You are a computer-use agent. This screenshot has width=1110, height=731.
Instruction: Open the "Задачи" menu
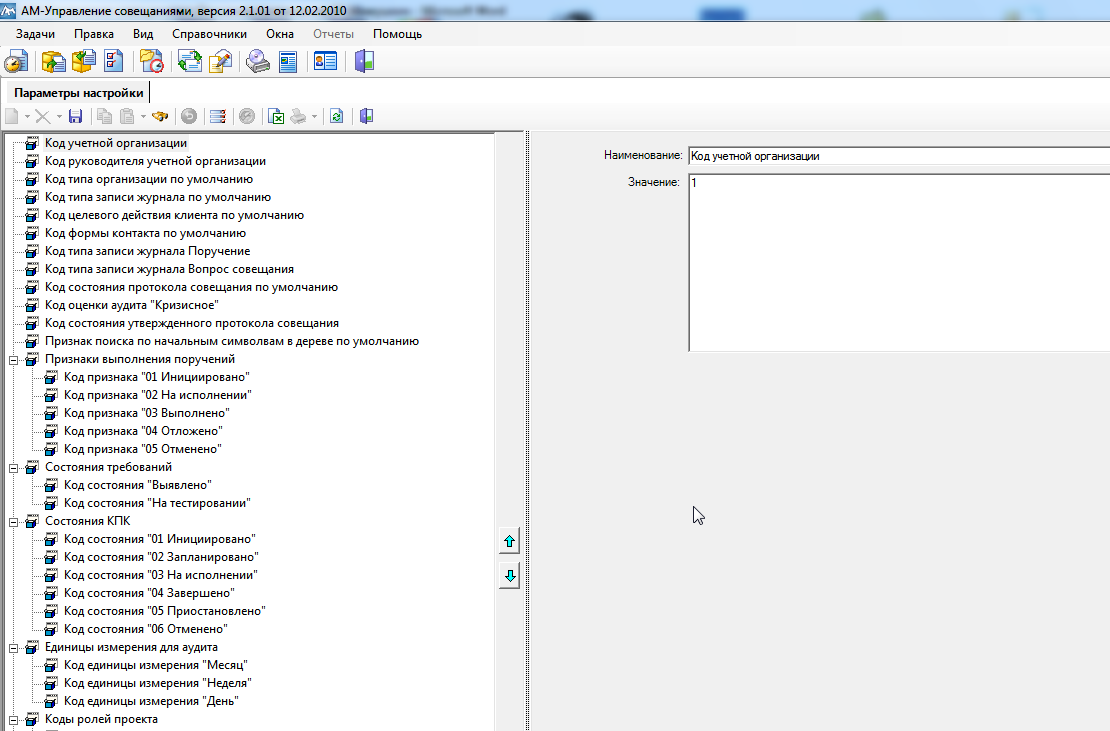click(35, 34)
